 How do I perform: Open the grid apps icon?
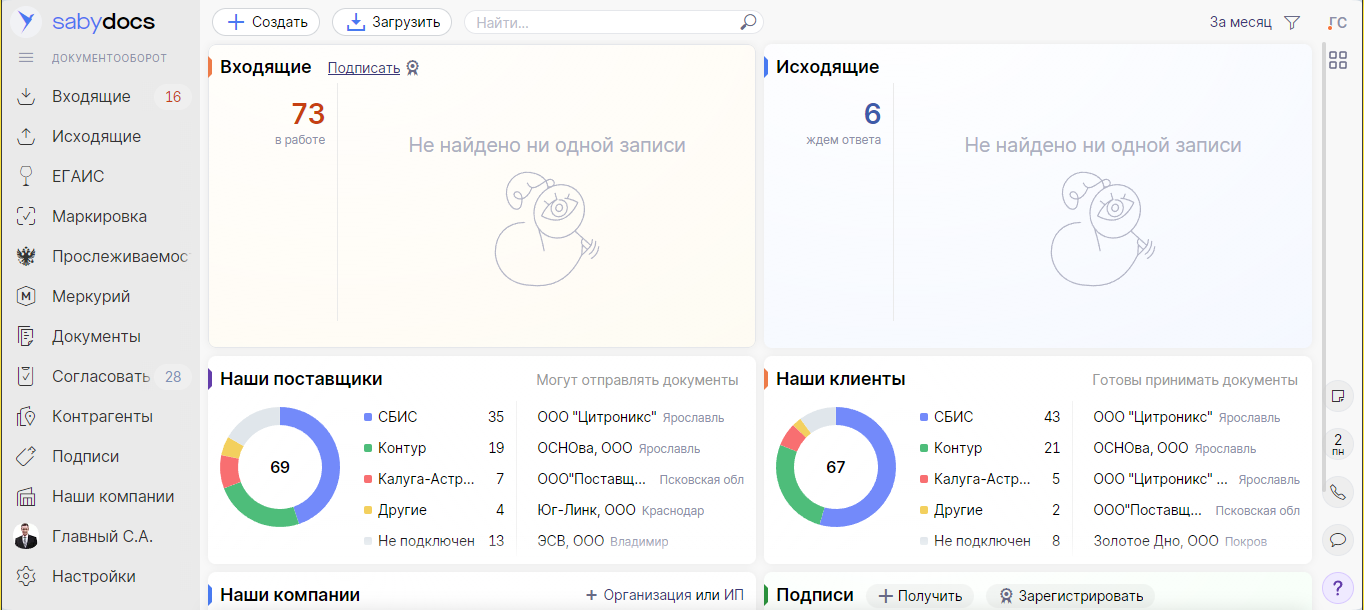[x=1338, y=60]
